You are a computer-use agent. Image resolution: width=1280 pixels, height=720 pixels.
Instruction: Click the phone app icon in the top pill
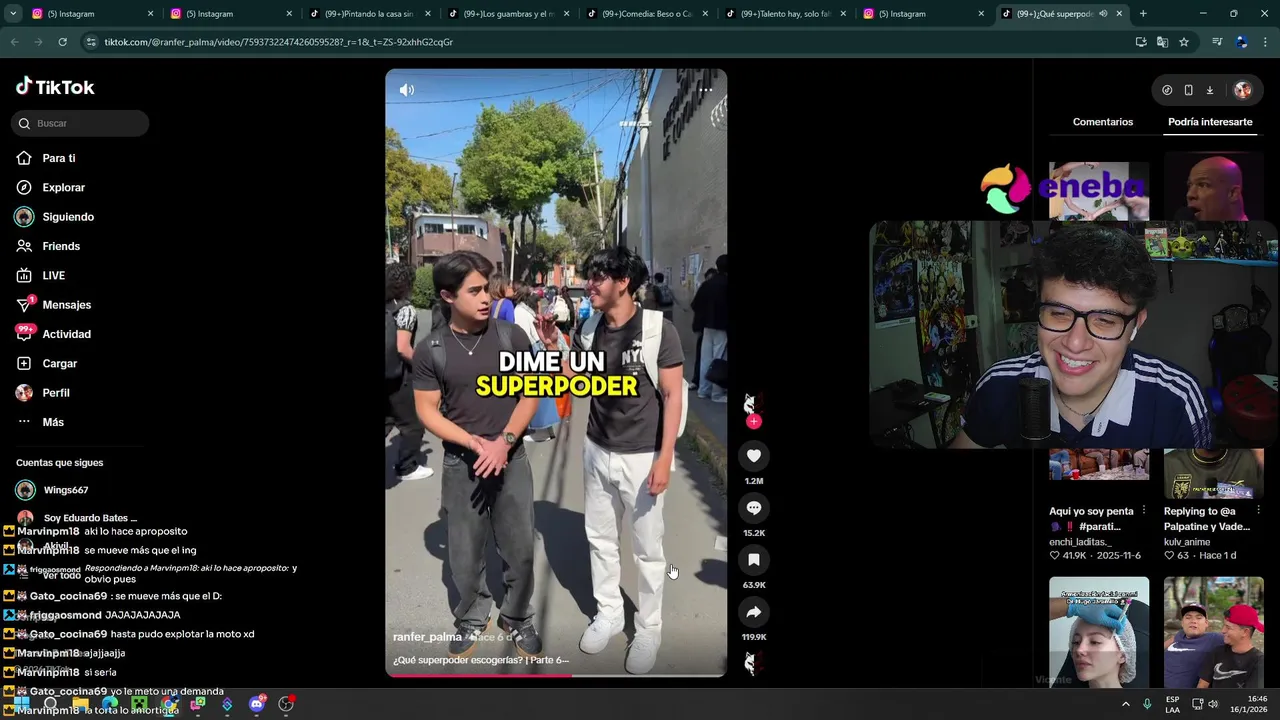pyautogui.click(x=1188, y=90)
